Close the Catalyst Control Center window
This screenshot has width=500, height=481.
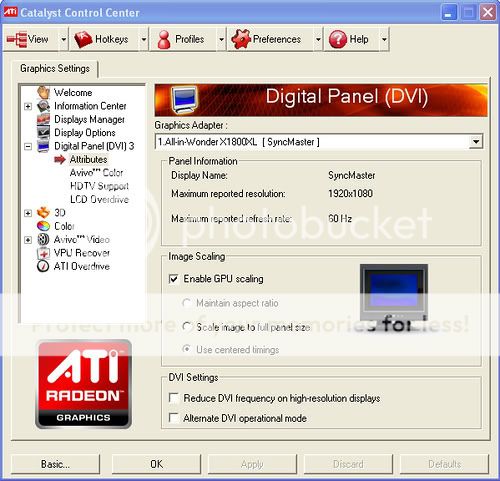pos(487,13)
